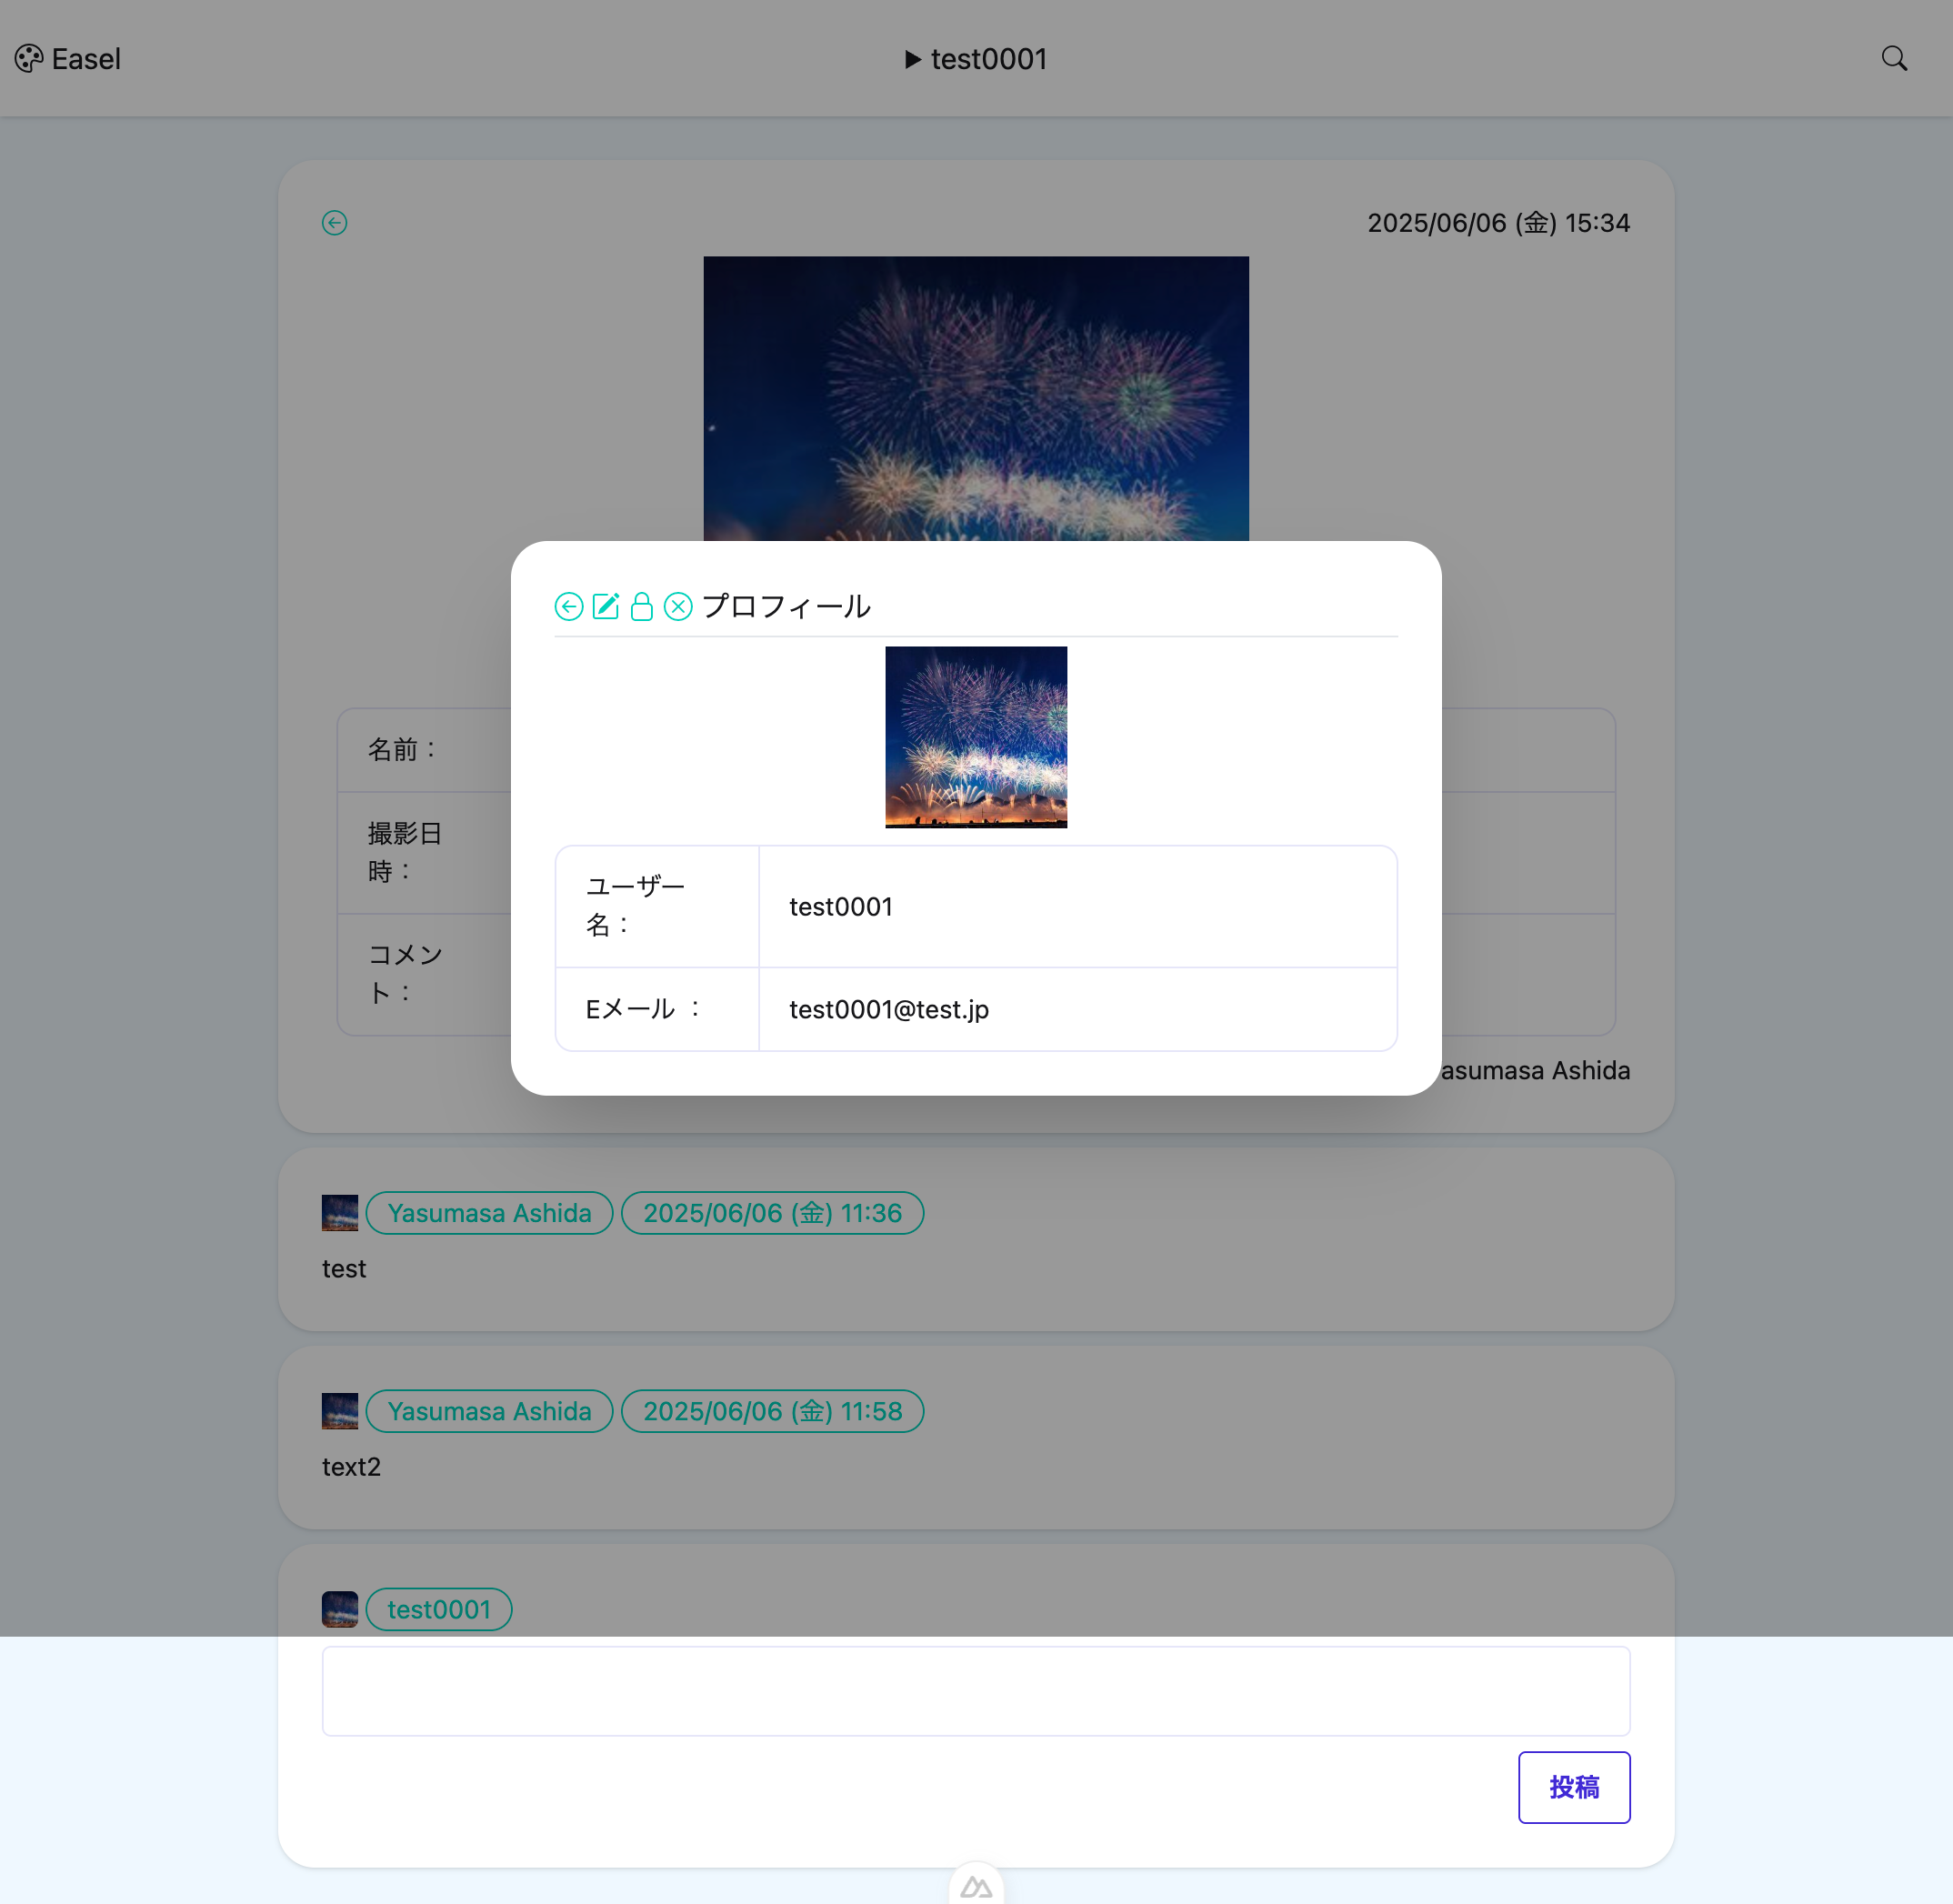Click the avatar thumbnail beside the text2 comment
The image size is (1953, 1904).
coord(339,1411)
